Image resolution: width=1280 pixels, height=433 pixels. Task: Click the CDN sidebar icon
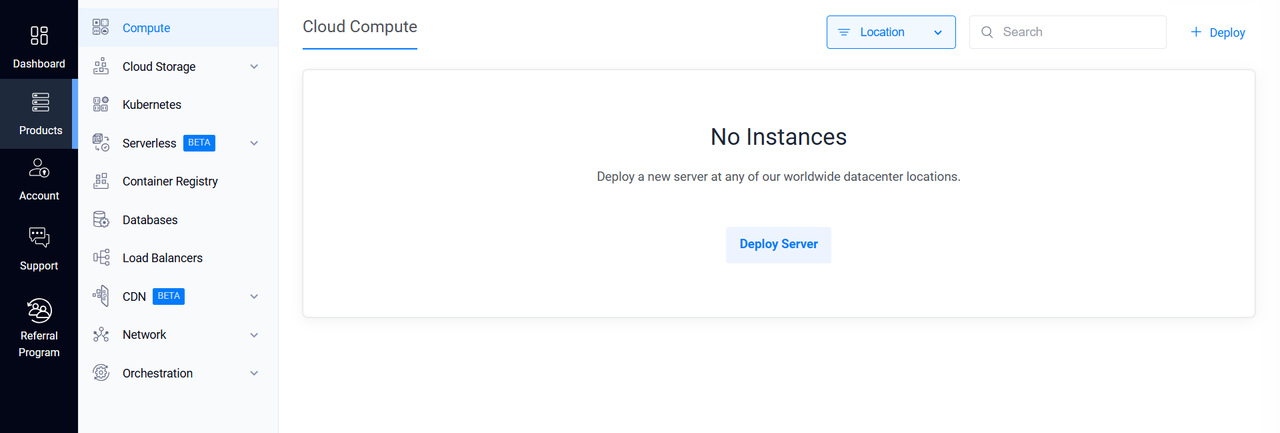[x=101, y=296]
